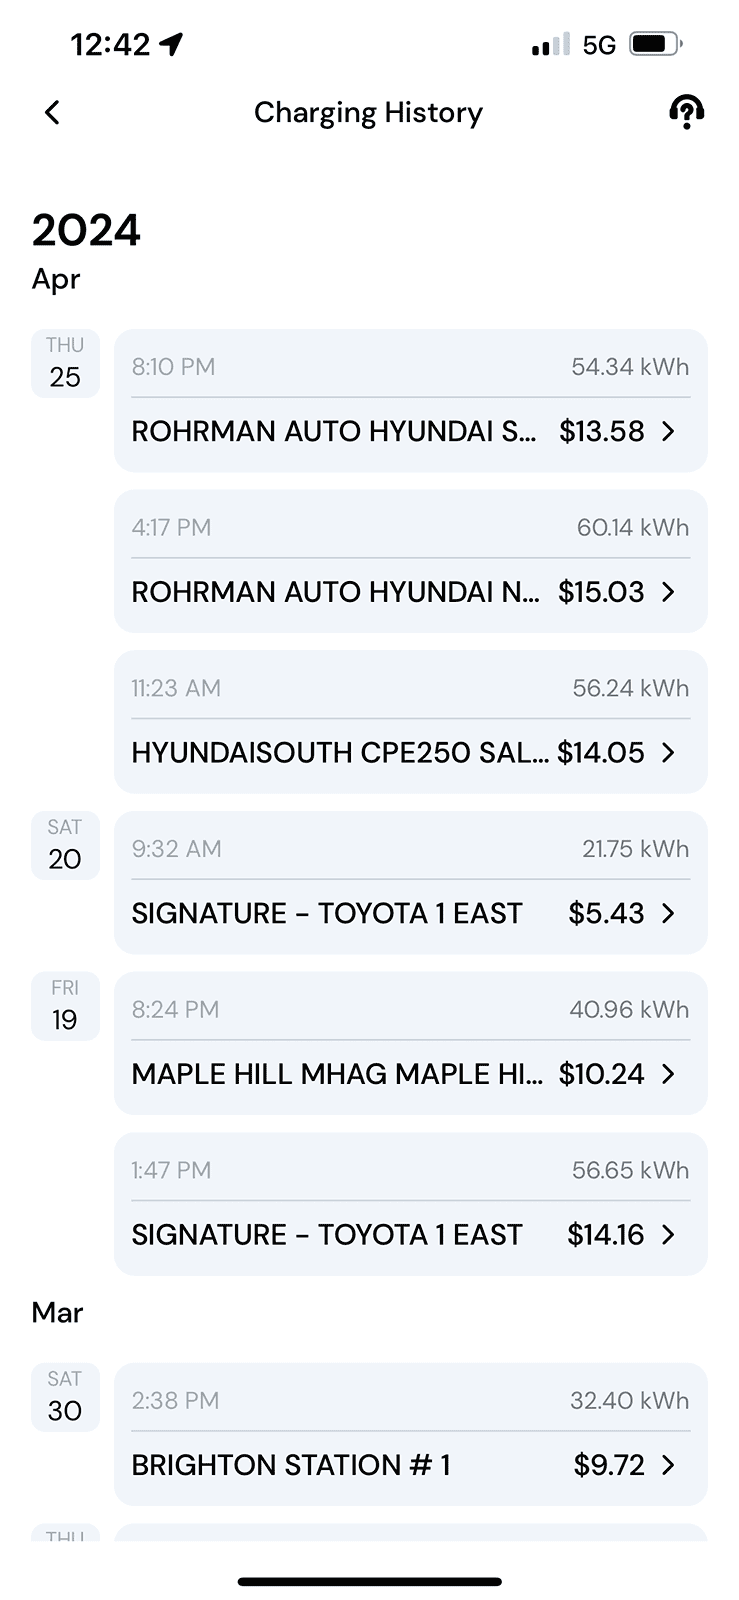Tap the battery icon in status bar

655,44
